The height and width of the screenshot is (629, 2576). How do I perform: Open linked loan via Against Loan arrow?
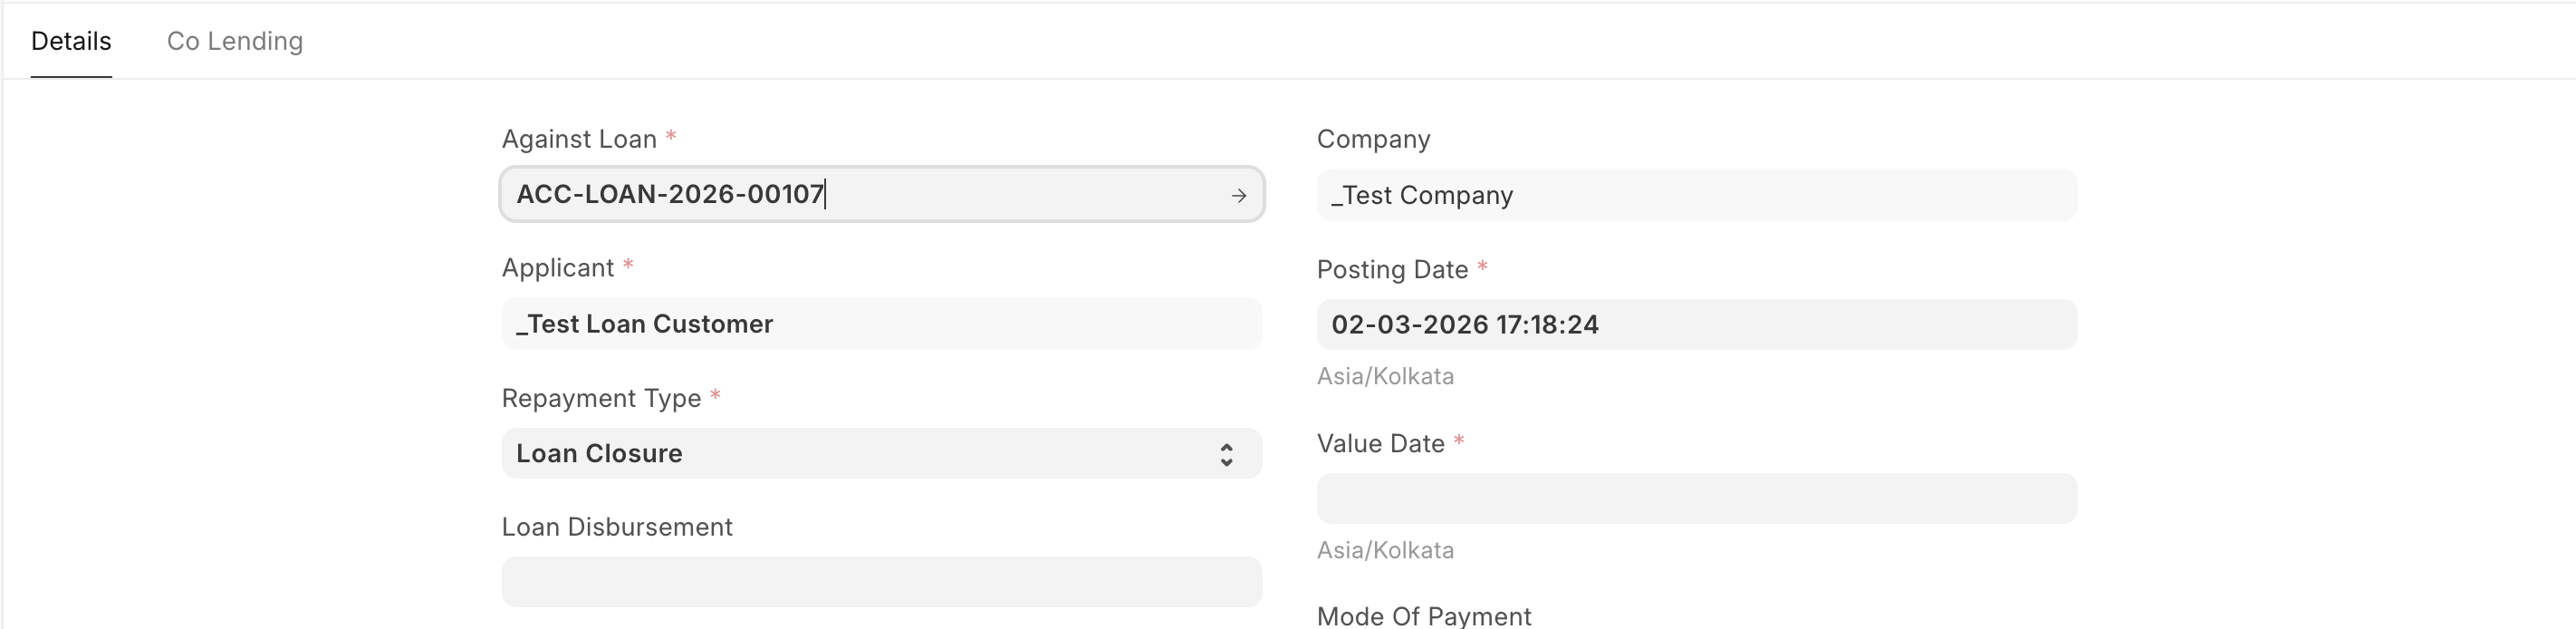tap(1238, 196)
